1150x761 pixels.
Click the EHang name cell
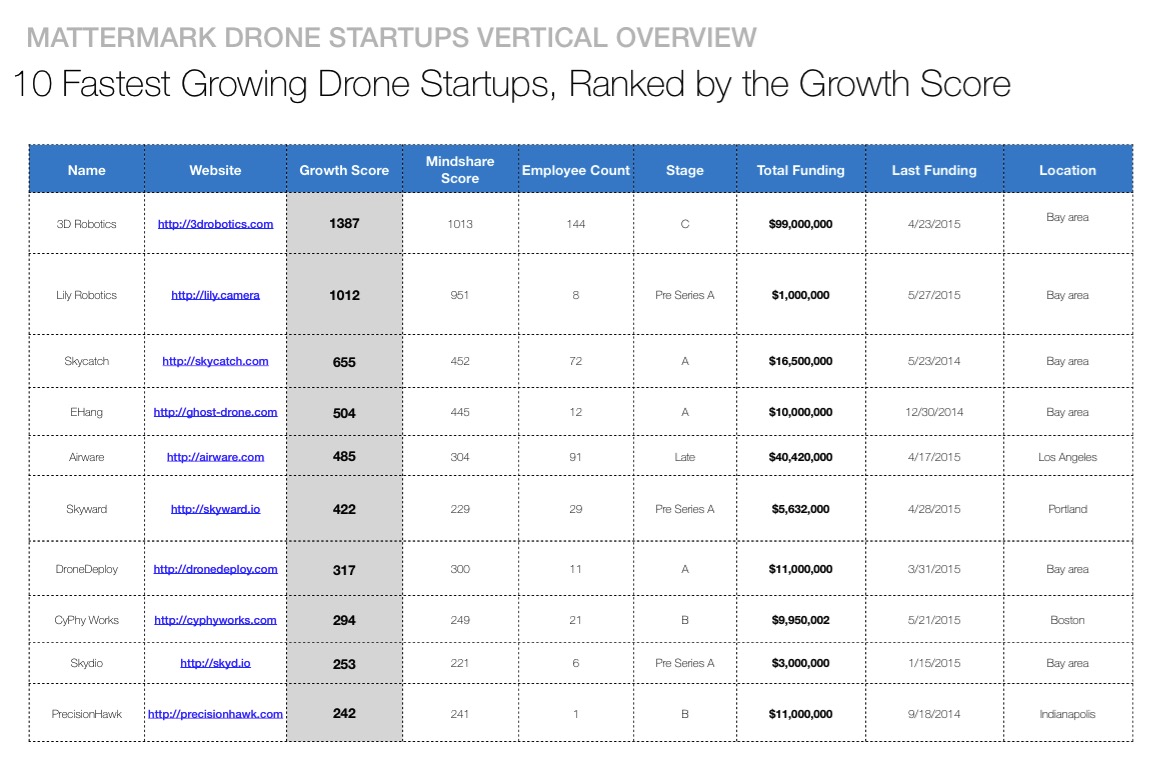[87, 412]
